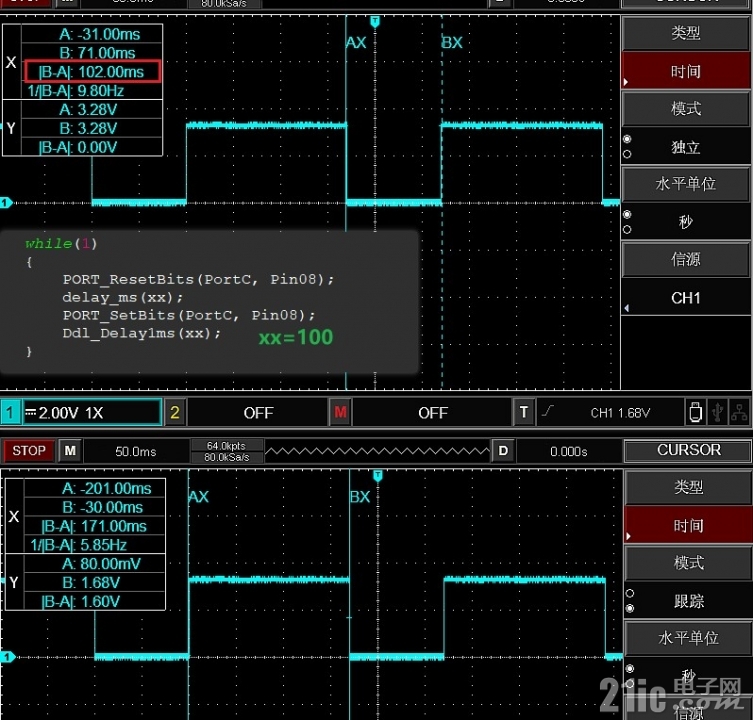
Task: Click the |B-A|: 0.00V voltage readout
Action: pyautogui.click(x=78, y=147)
